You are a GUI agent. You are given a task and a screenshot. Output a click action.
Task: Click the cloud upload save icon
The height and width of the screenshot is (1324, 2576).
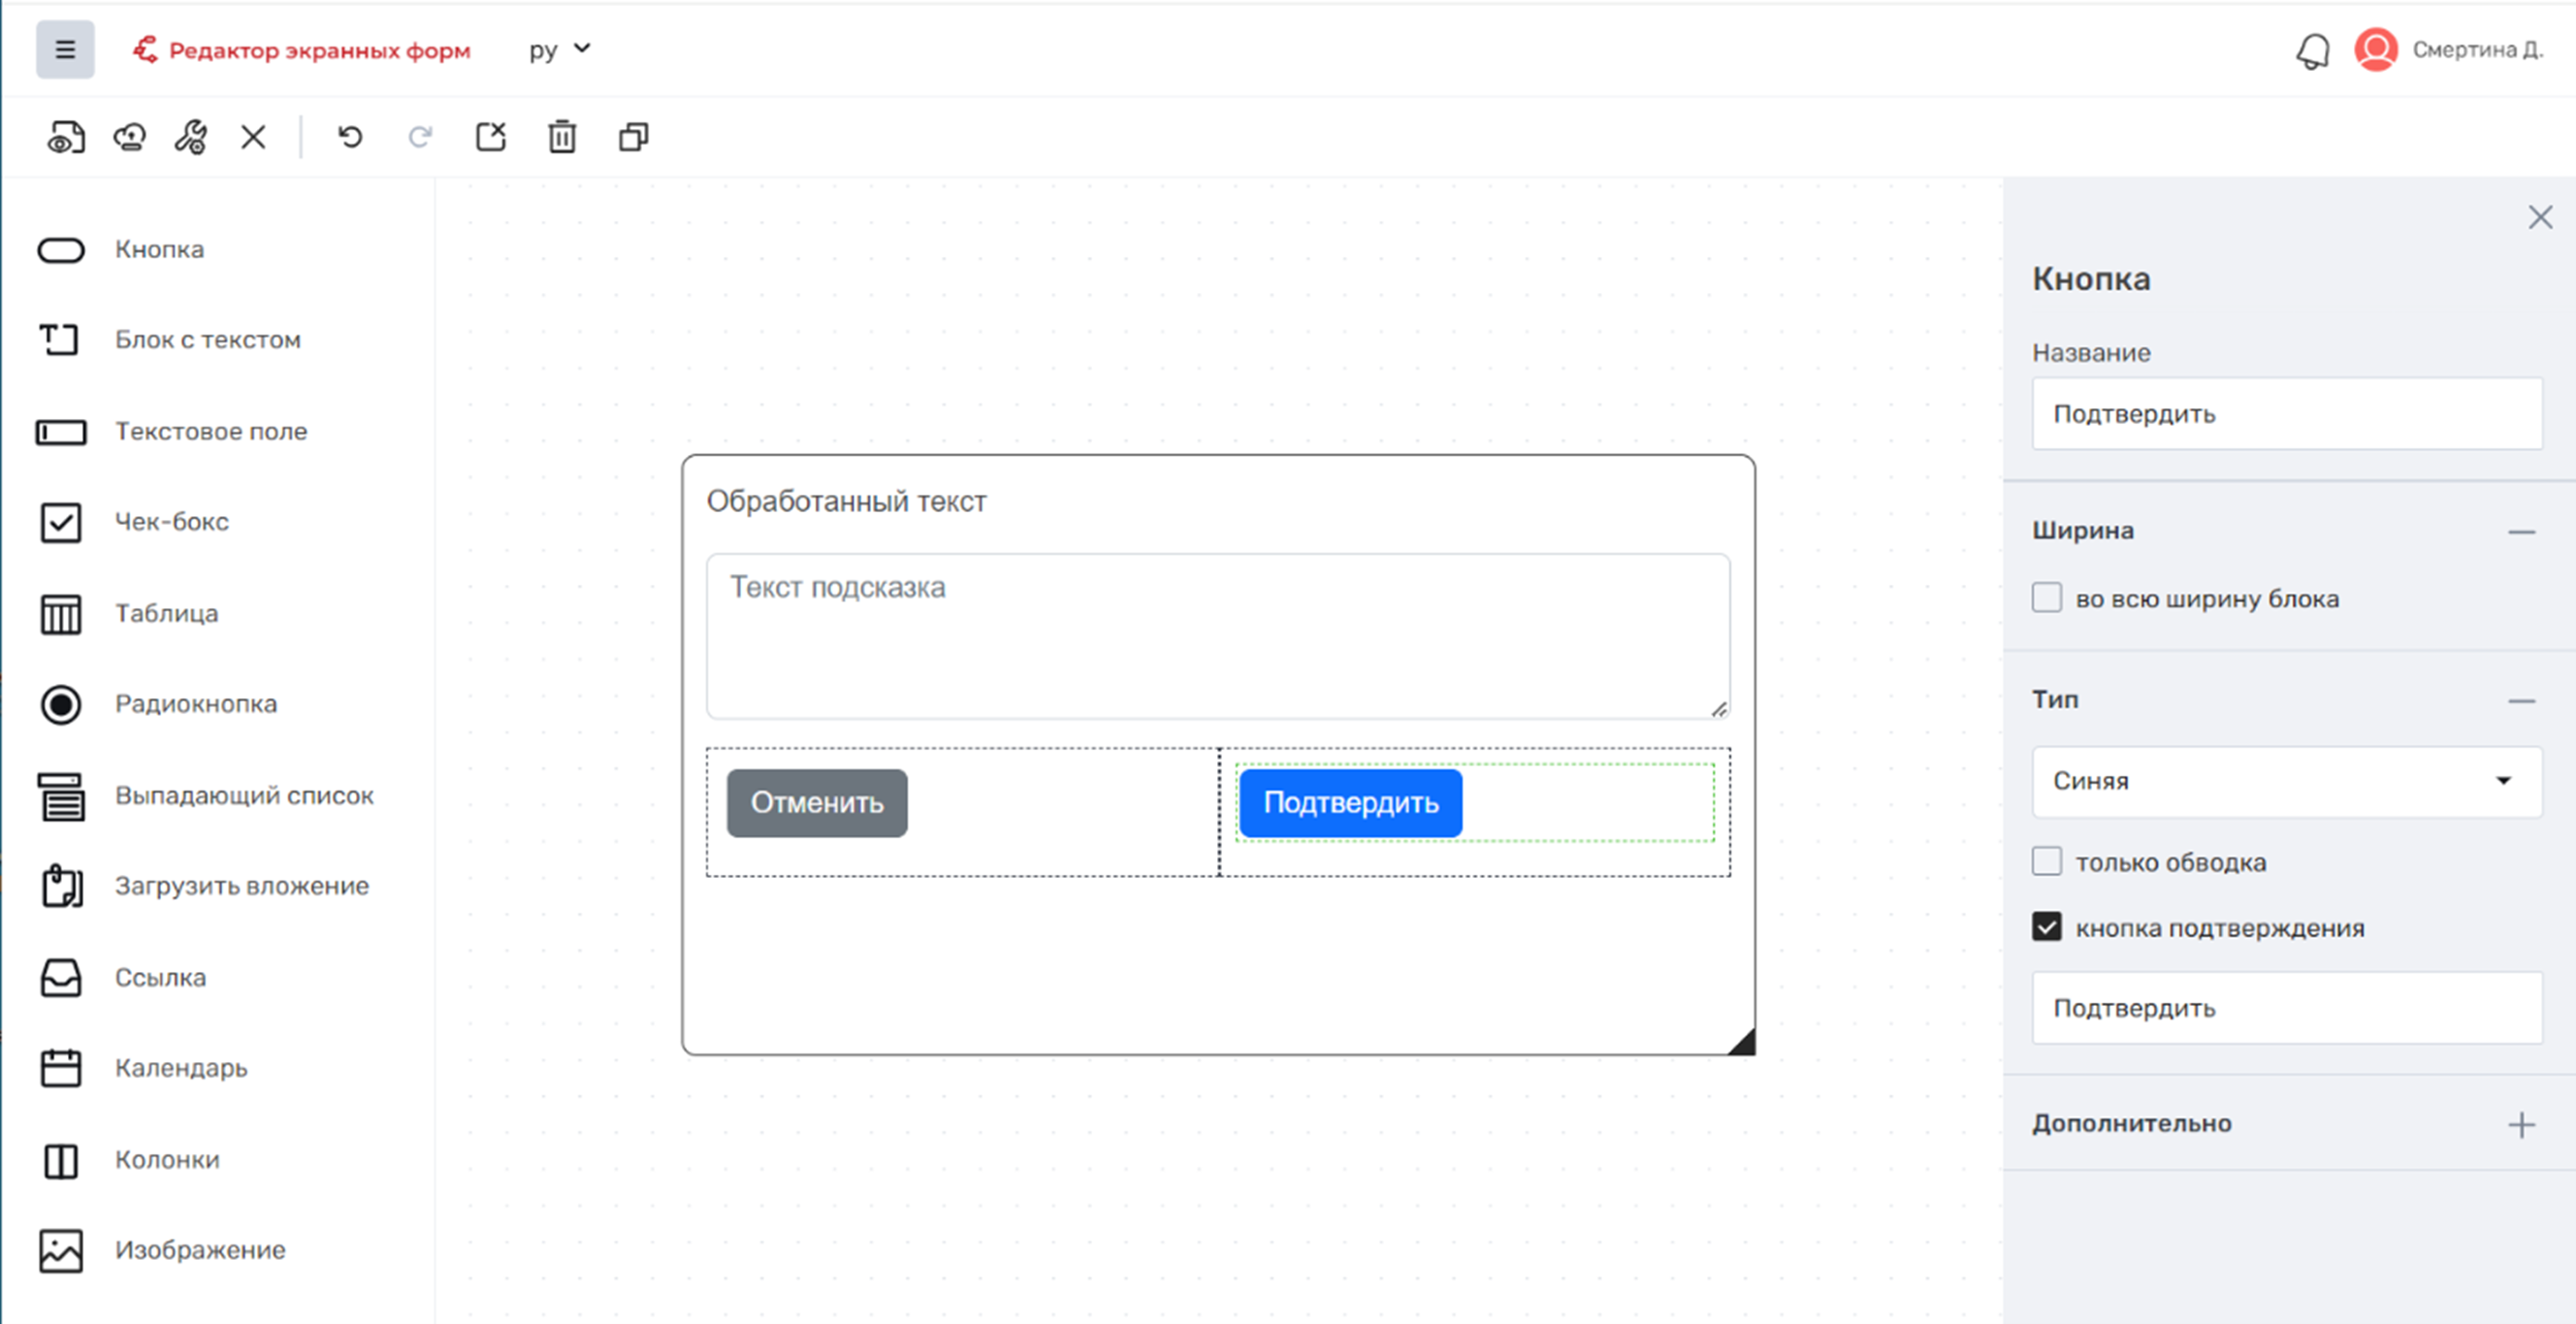click(x=130, y=137)
